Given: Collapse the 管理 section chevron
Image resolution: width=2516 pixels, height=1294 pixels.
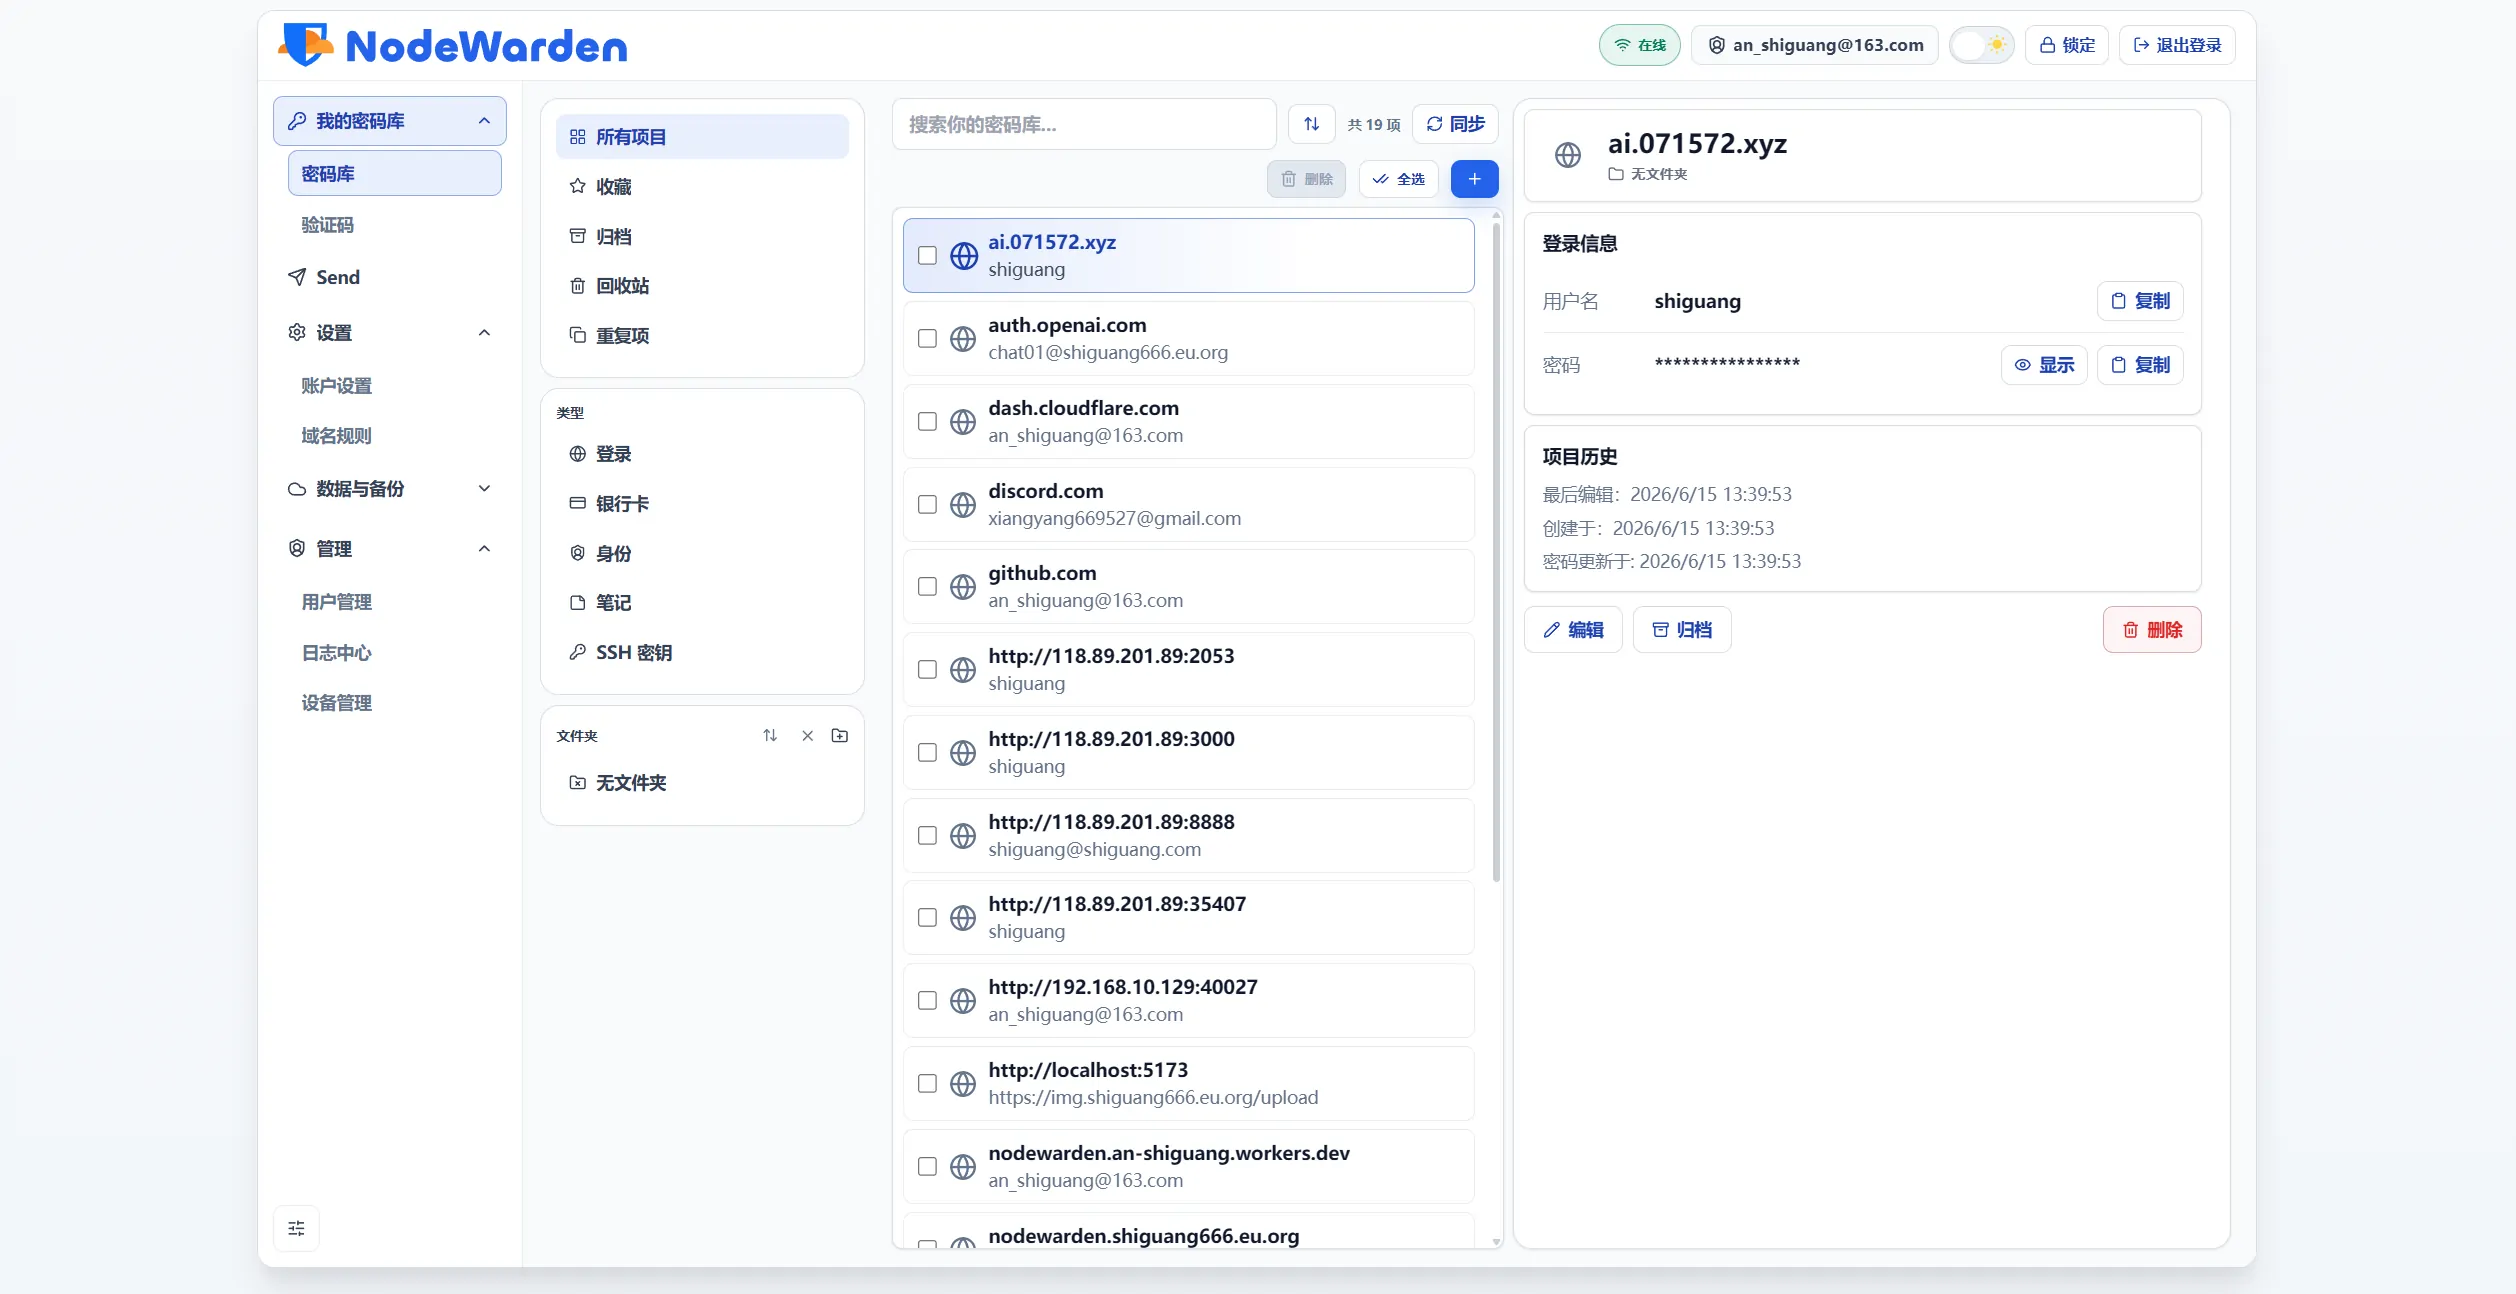Looking at the screenshot, I should [484, 549].
